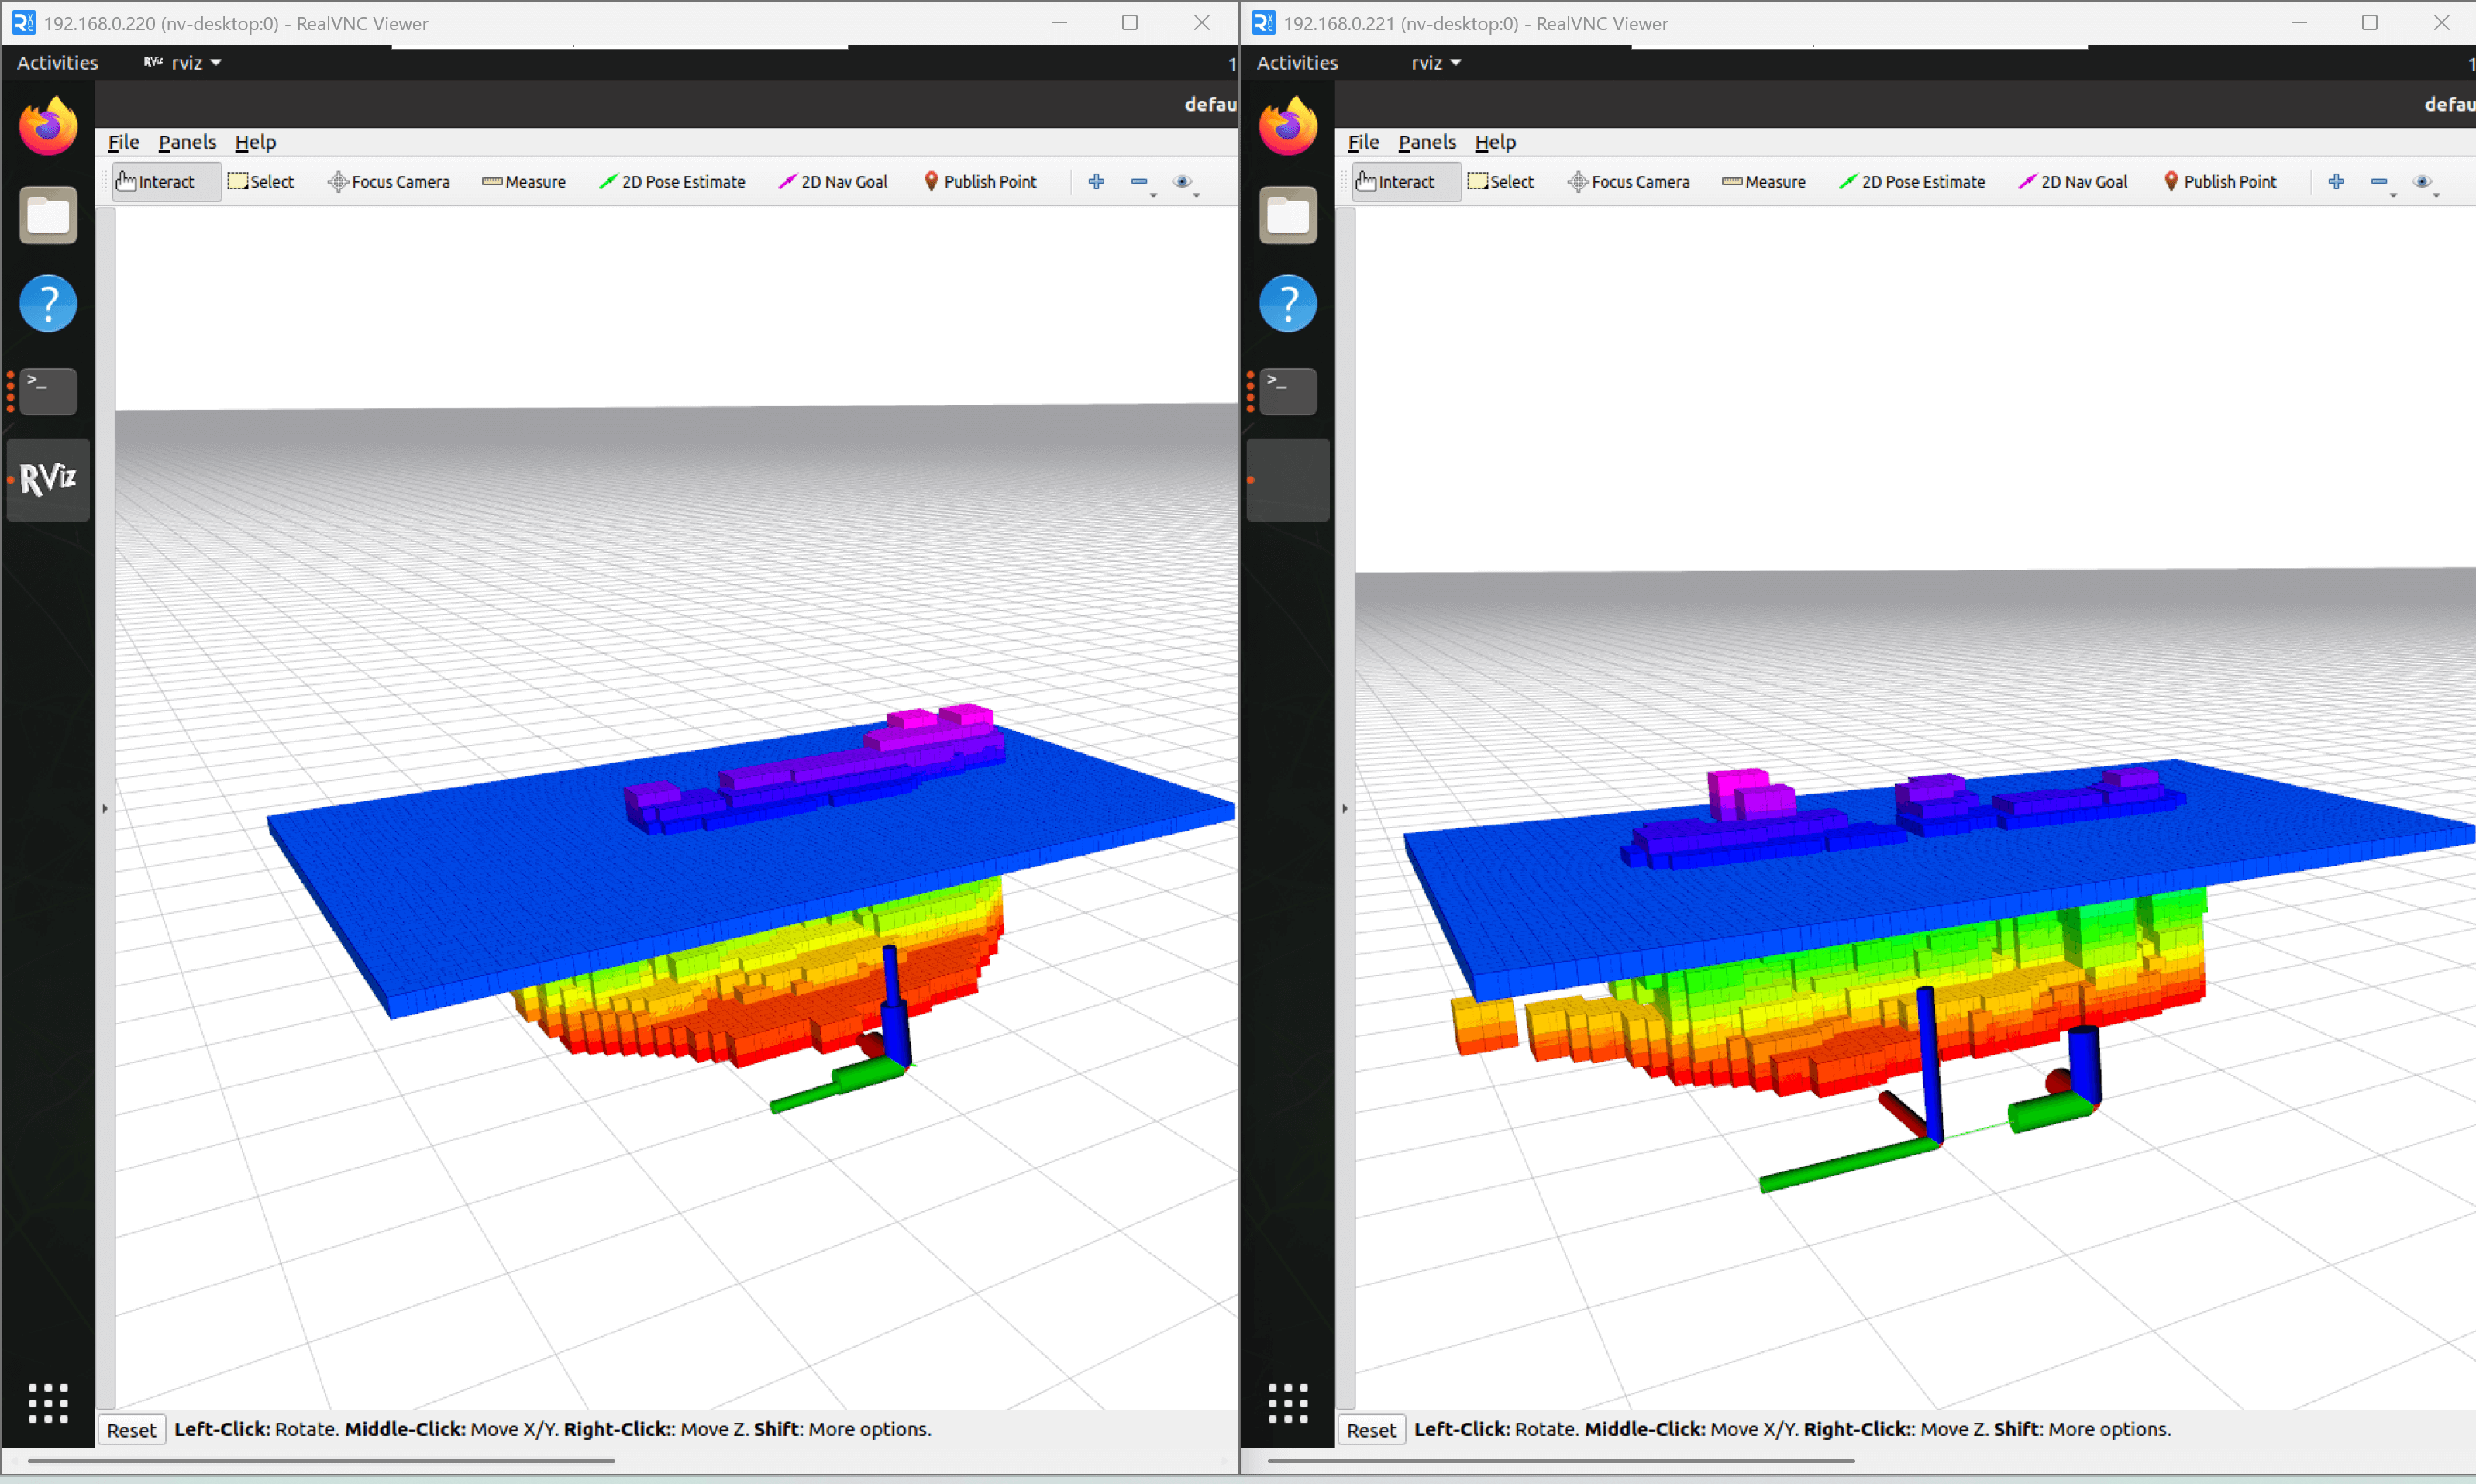Open Help from left viewer dock

48,303
